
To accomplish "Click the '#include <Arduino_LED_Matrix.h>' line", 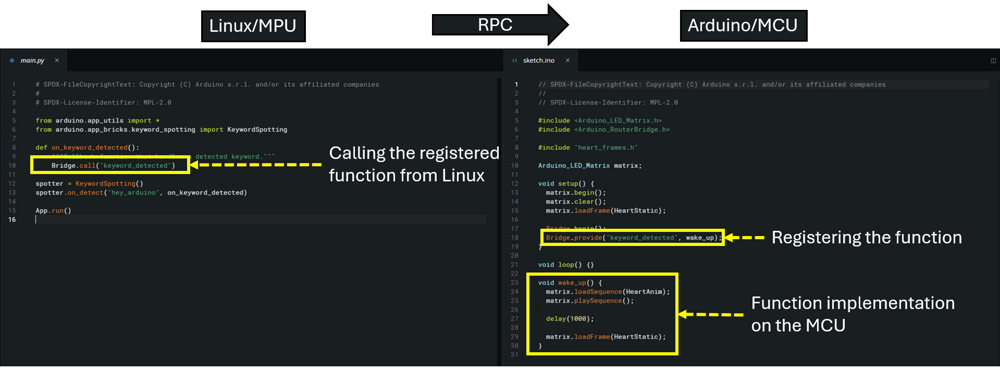I will pyautogui.click(x=600, y=120).
